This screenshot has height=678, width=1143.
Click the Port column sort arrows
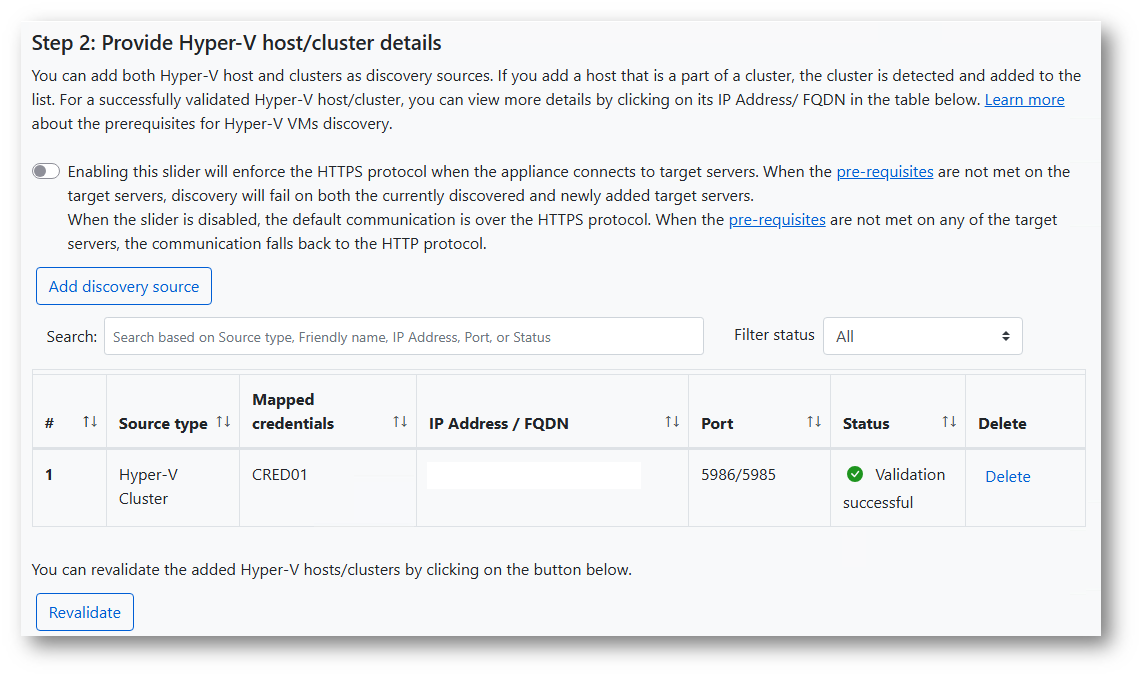(814, 422)
